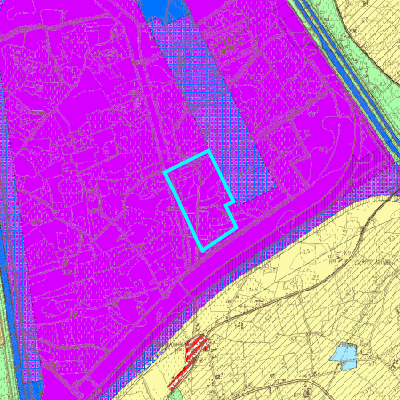The height and width of the screenshot is (400, 400).
Task: Click the yellow area in the top right corner
Action: (x=373, y=27)
